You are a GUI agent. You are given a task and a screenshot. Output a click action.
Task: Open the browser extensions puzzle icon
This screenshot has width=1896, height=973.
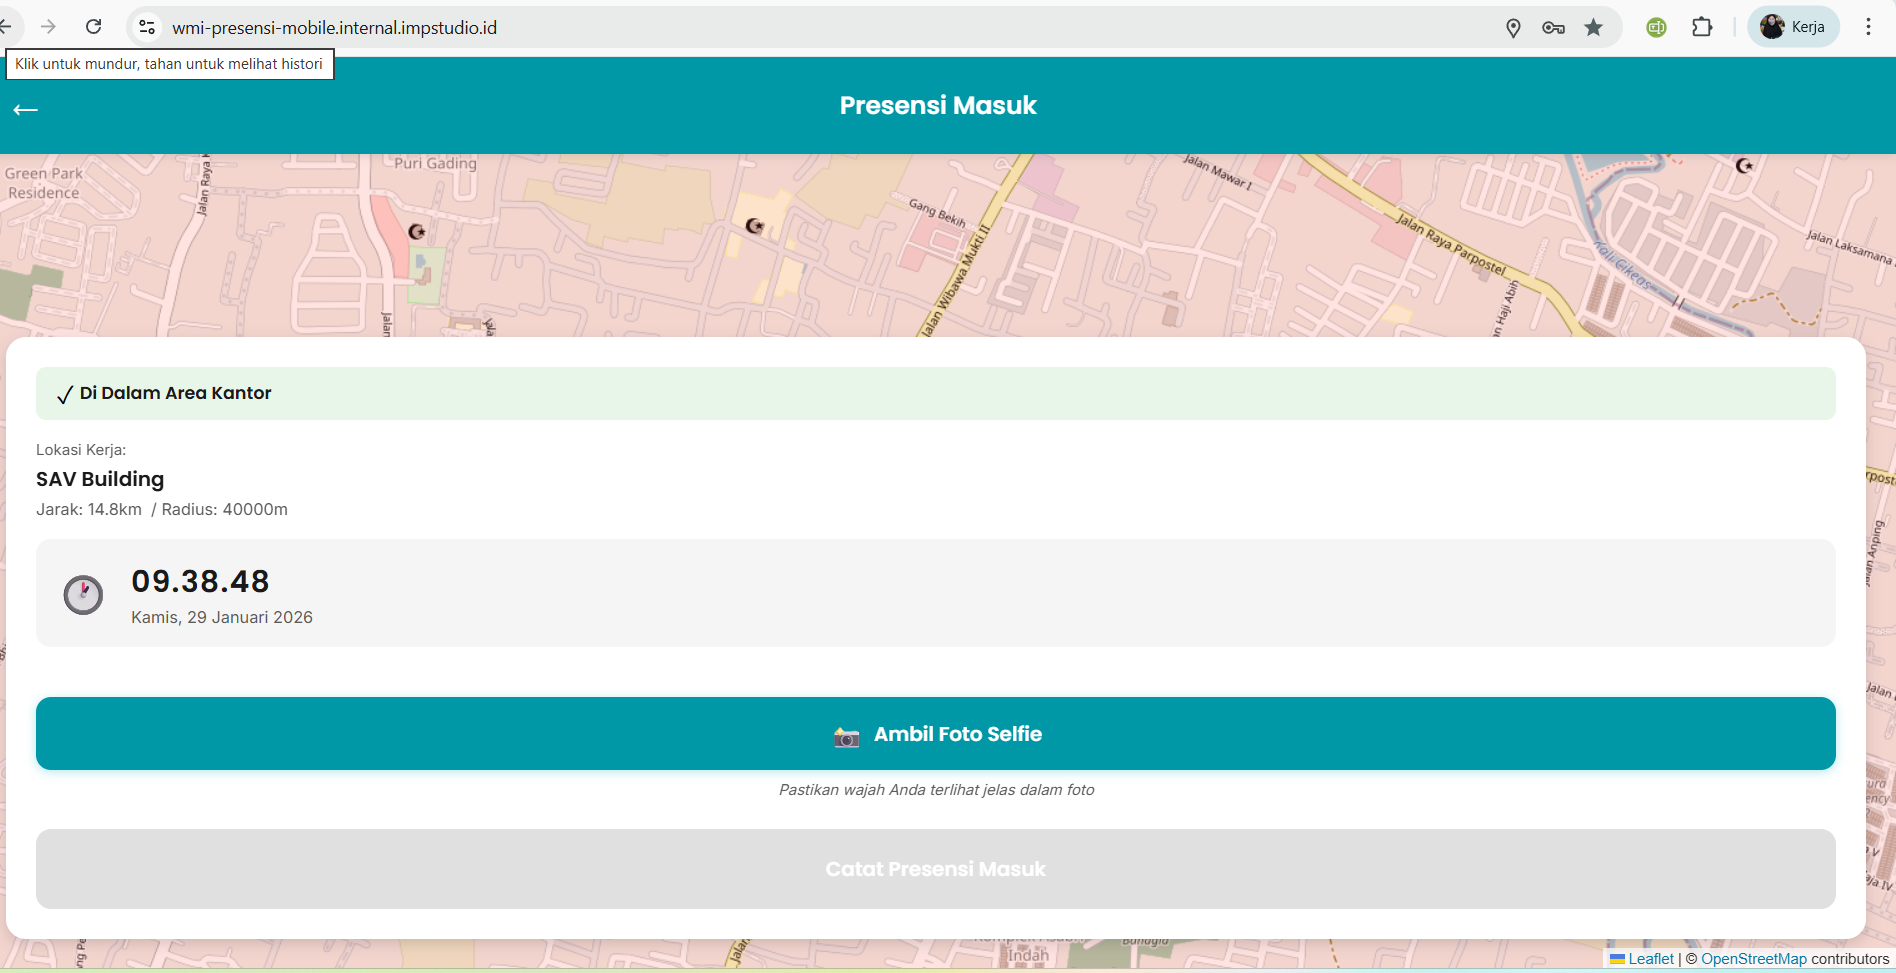tap(1702, 27)
